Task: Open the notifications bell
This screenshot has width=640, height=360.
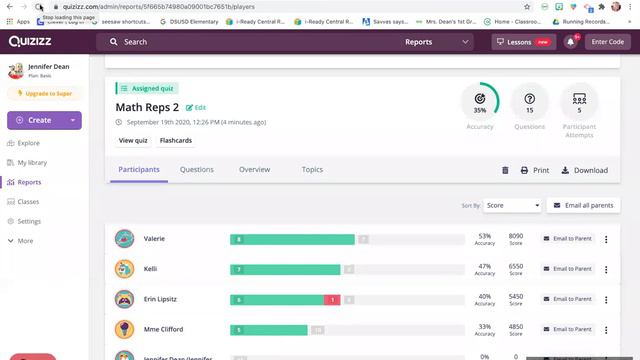Action: [571, 42]
